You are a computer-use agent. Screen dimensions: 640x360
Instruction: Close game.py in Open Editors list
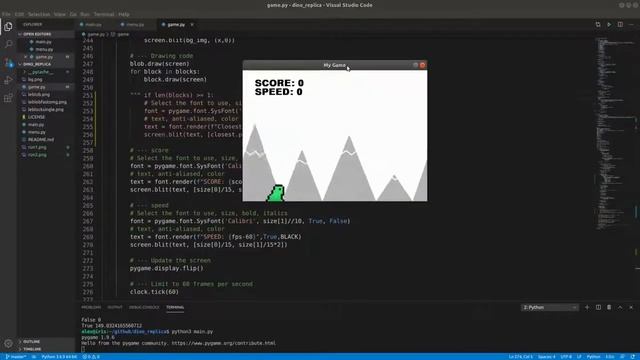[26, 57]
